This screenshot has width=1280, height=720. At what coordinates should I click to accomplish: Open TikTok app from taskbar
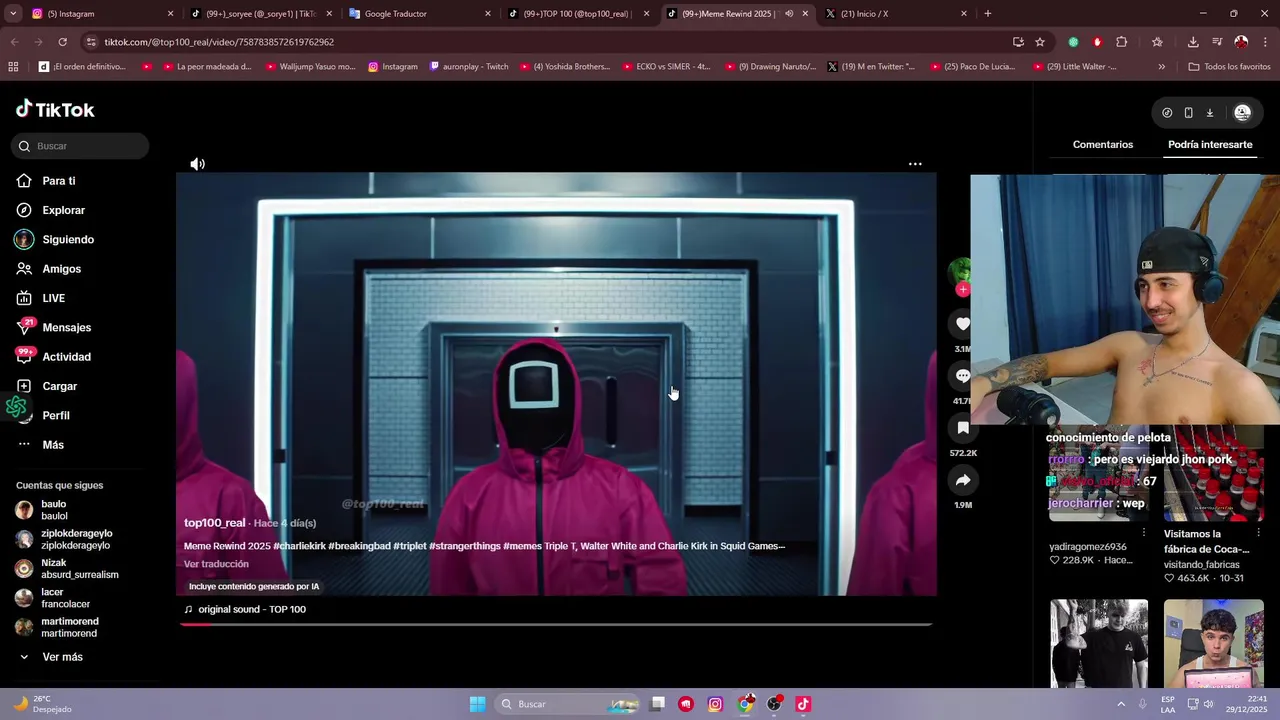802,704
